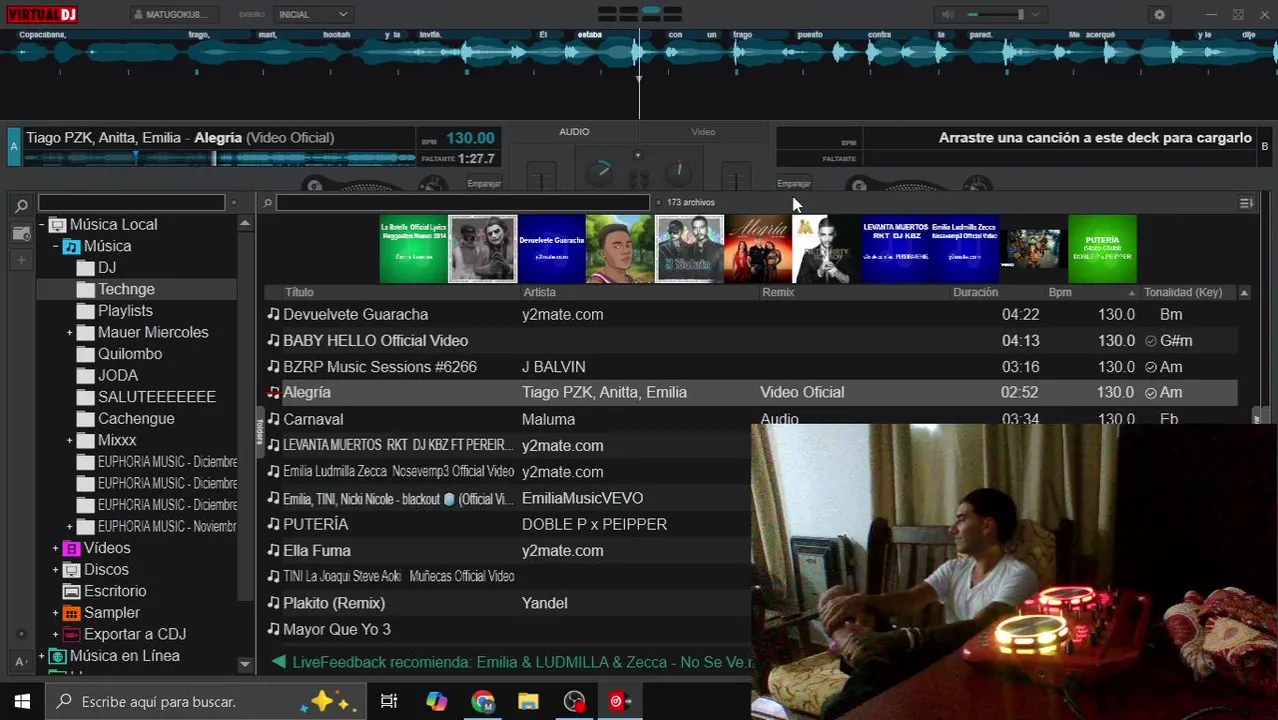Screen dimensions: 1278x720
Task: Select deck B indicator
Action: [1265, 146]
